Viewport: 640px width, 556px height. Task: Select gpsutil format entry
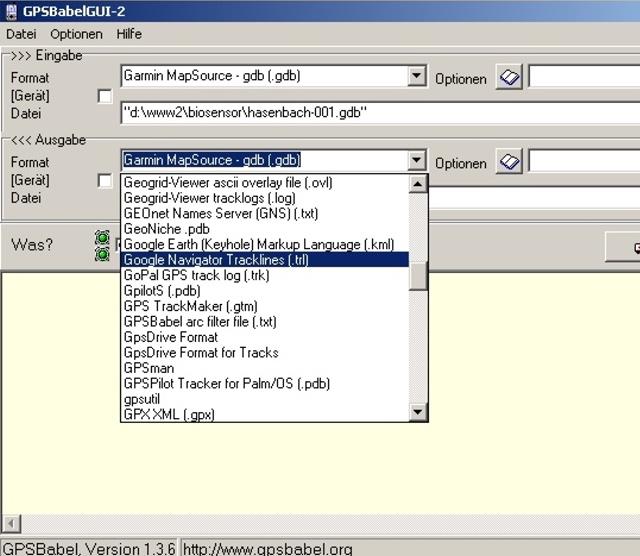[x=265, y=399]
